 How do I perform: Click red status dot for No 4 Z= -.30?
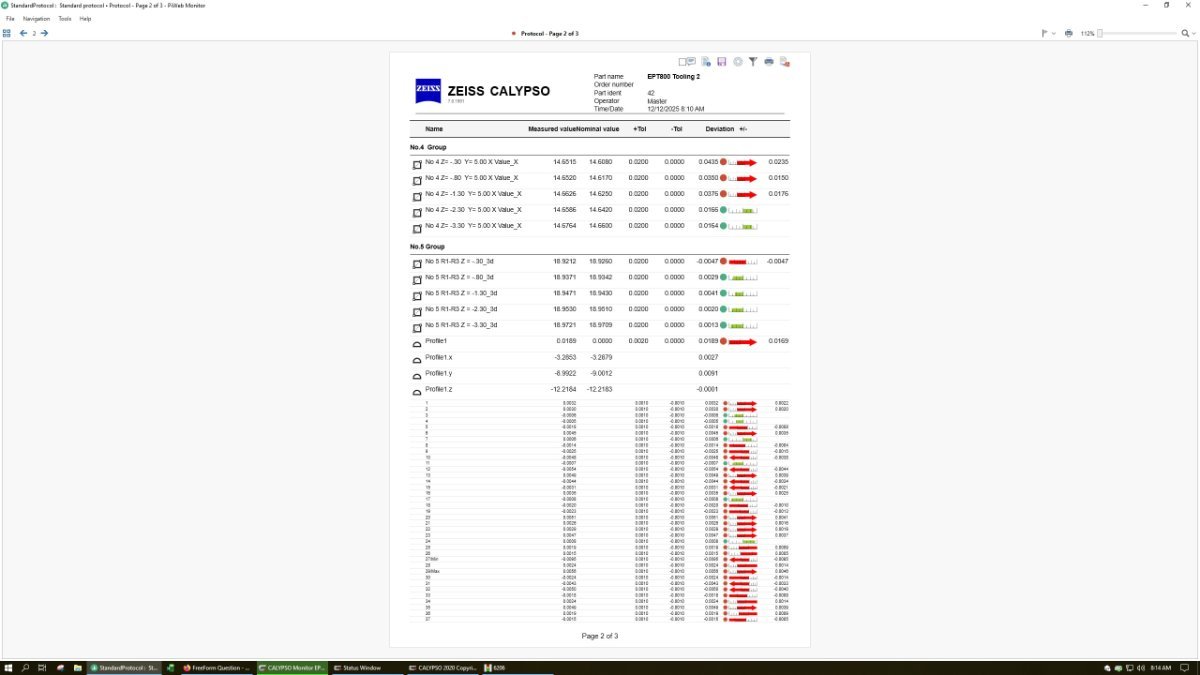tap(723, 161)
